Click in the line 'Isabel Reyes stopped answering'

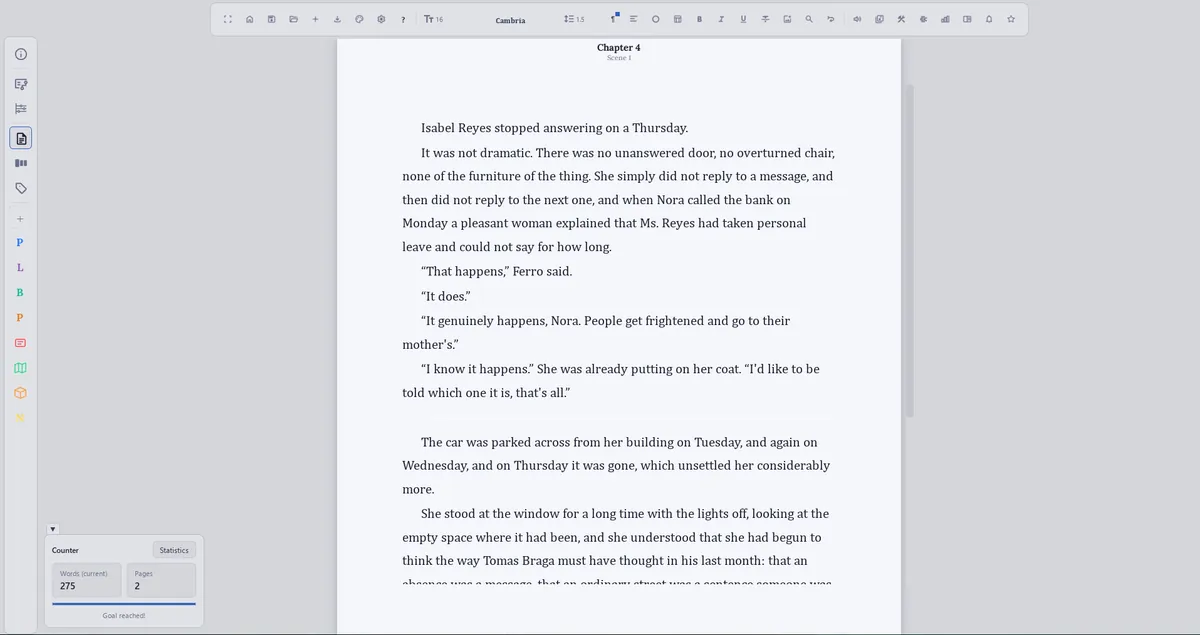(554, 128)
